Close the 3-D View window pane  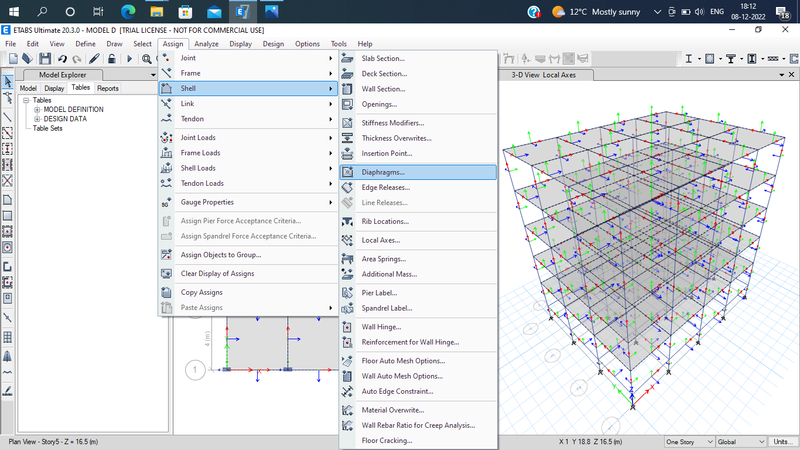[791, 75]
